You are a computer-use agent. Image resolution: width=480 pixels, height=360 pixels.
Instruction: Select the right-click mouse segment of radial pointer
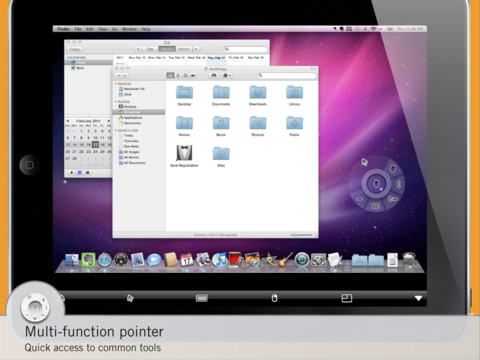(x=393, y=169)
